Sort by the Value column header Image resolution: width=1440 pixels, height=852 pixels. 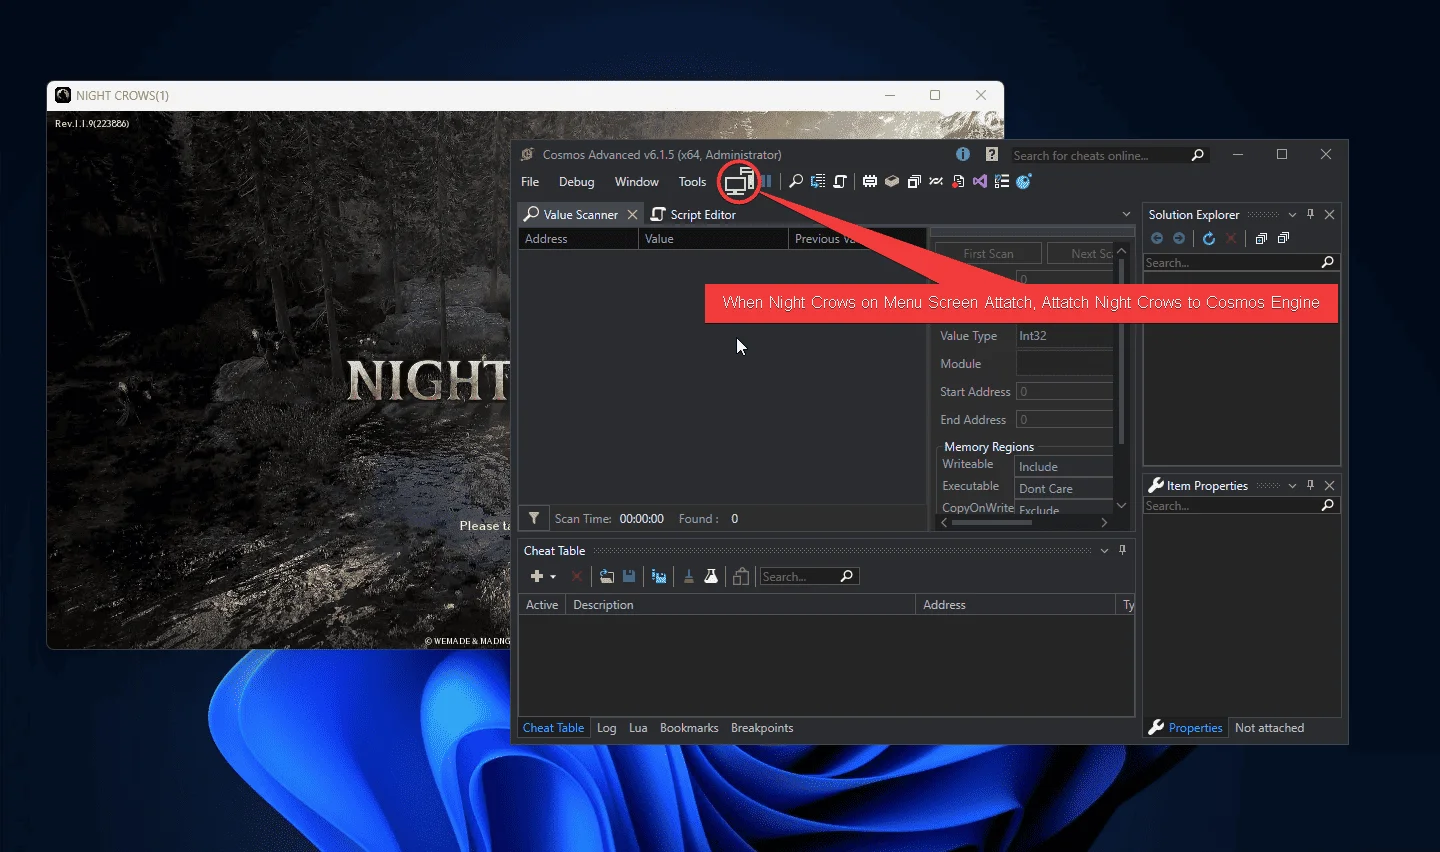coord(713,239)
